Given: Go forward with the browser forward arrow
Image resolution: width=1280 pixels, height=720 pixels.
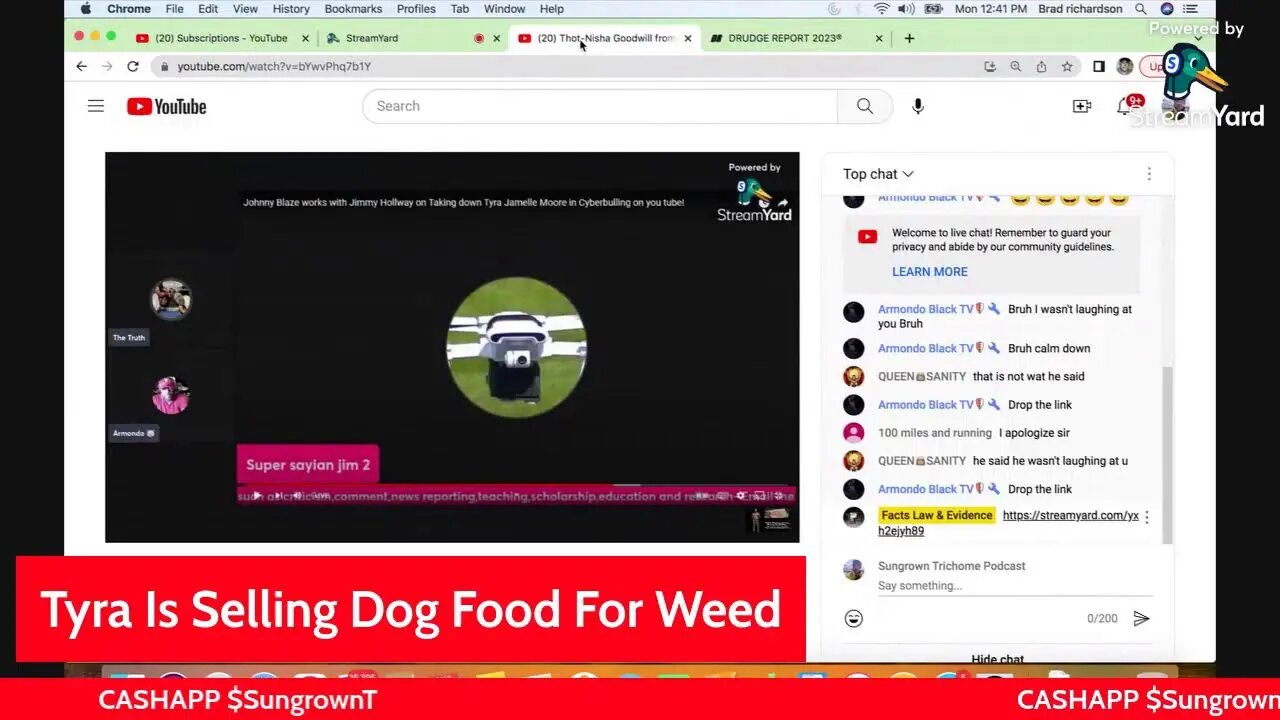Looking at the screenshot, I should [x=107, y=66].
